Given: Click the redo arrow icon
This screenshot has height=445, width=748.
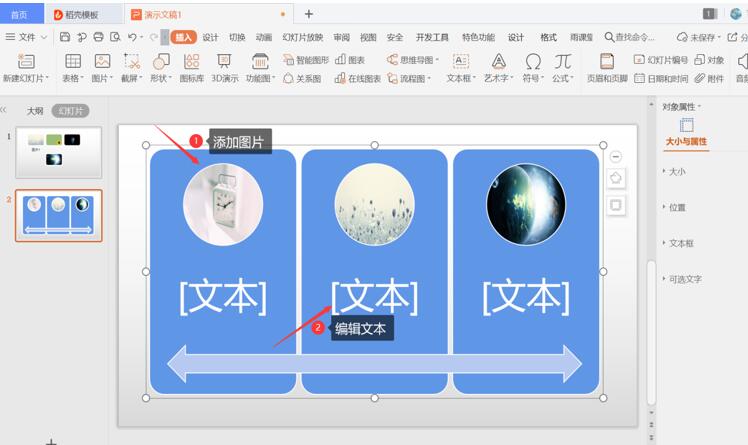Looking at the screenshot, I should point(153,37).
